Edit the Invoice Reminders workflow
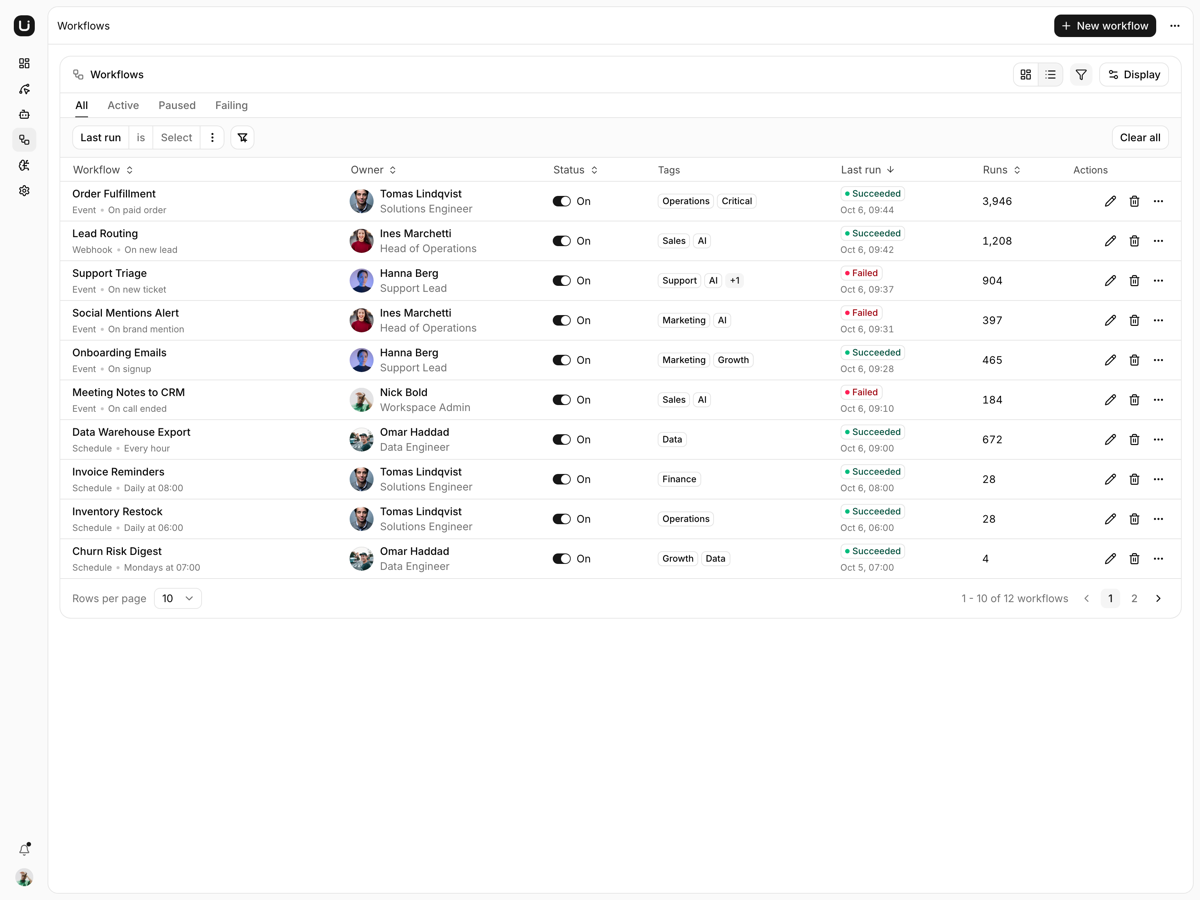This screenshot has width=1200, height=900. 1110,479
